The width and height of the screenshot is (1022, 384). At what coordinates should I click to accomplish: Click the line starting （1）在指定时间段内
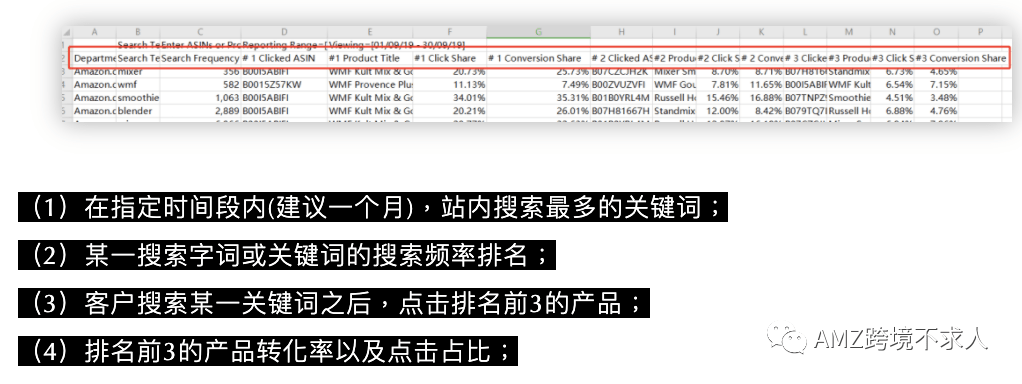click(373, 207)
